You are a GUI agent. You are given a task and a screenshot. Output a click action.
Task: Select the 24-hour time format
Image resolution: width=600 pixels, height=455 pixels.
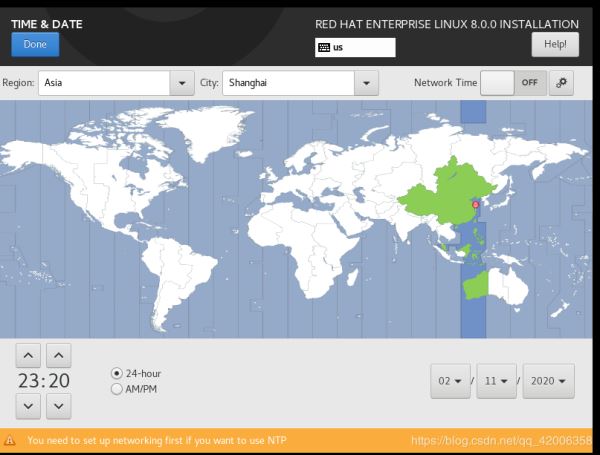(x=117, y=374)
